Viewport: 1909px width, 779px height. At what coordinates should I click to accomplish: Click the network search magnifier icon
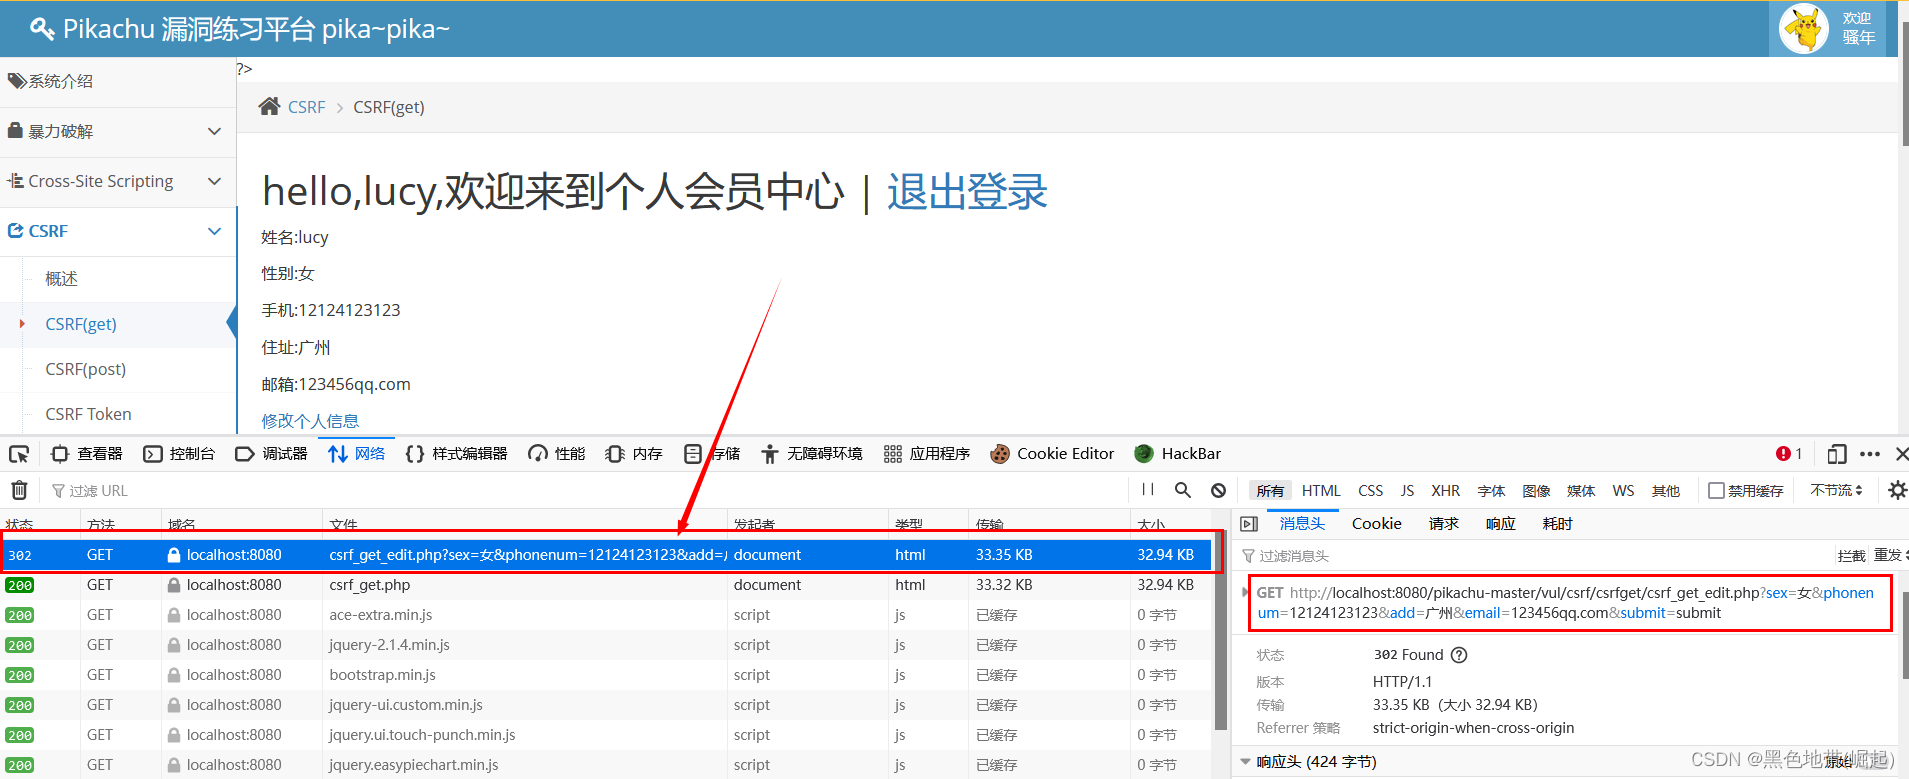pyautogui.click(x=1183, y=490)
